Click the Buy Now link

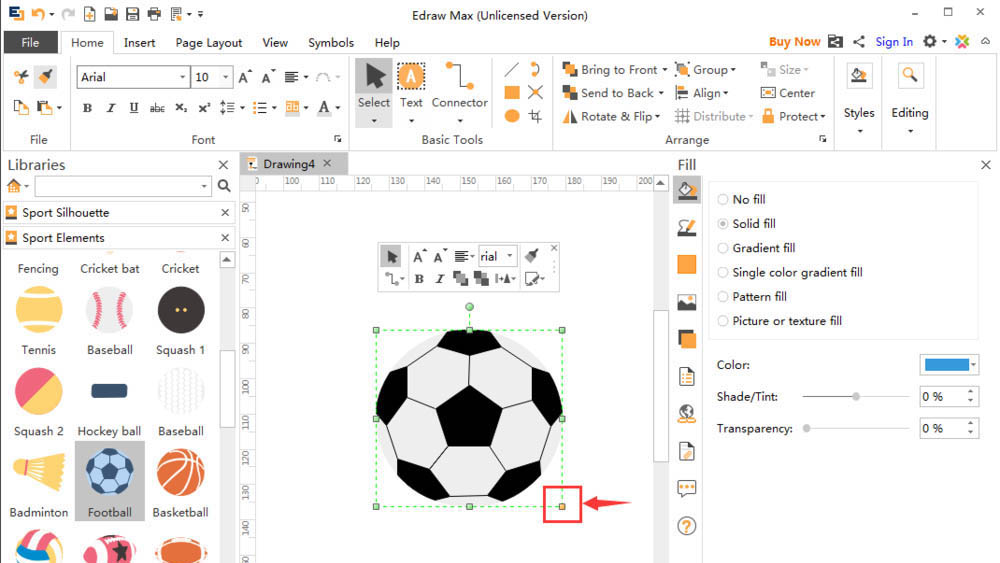(794, 42)
